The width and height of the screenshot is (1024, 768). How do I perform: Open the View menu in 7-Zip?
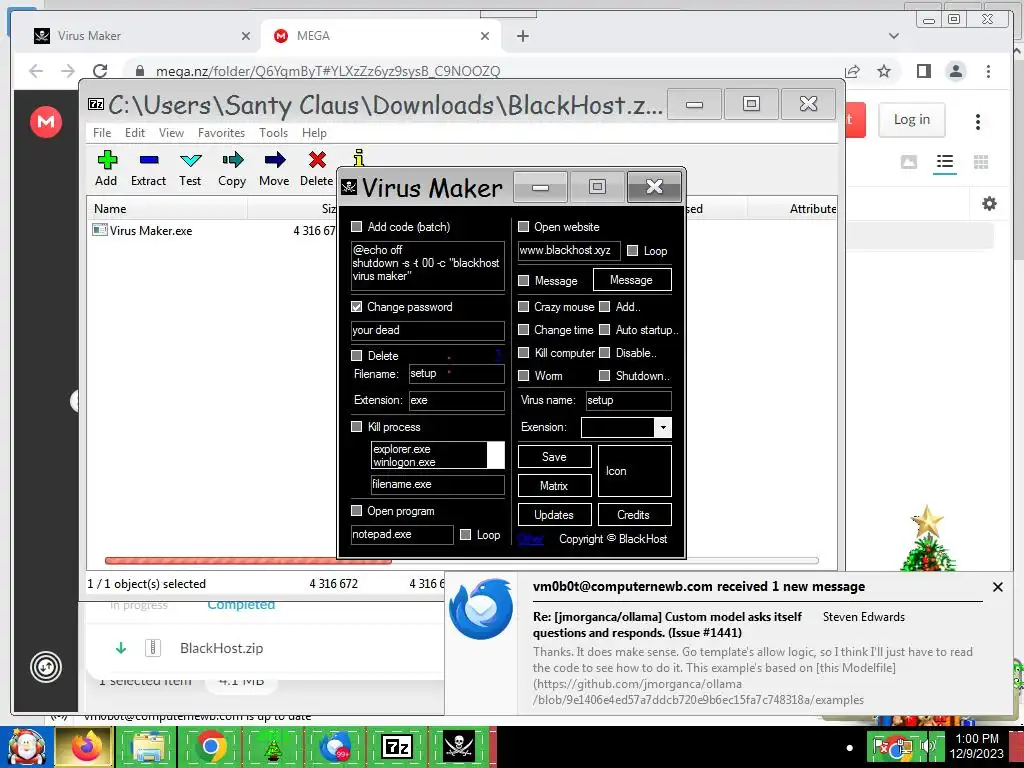tap(171, 133)
